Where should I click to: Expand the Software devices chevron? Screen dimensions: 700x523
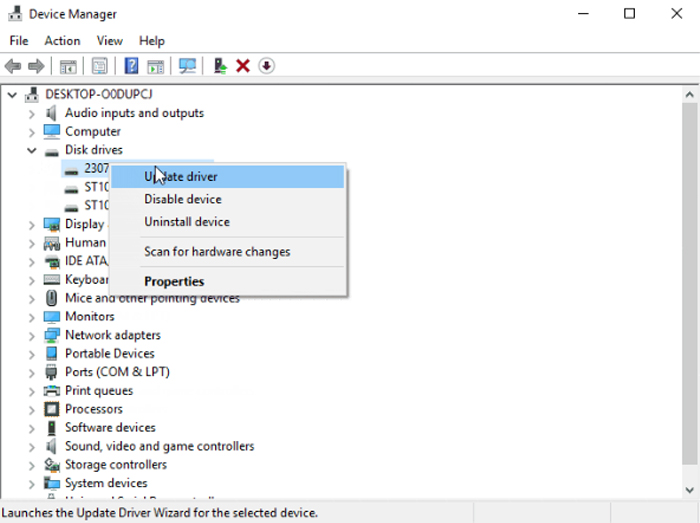point(31,428)
